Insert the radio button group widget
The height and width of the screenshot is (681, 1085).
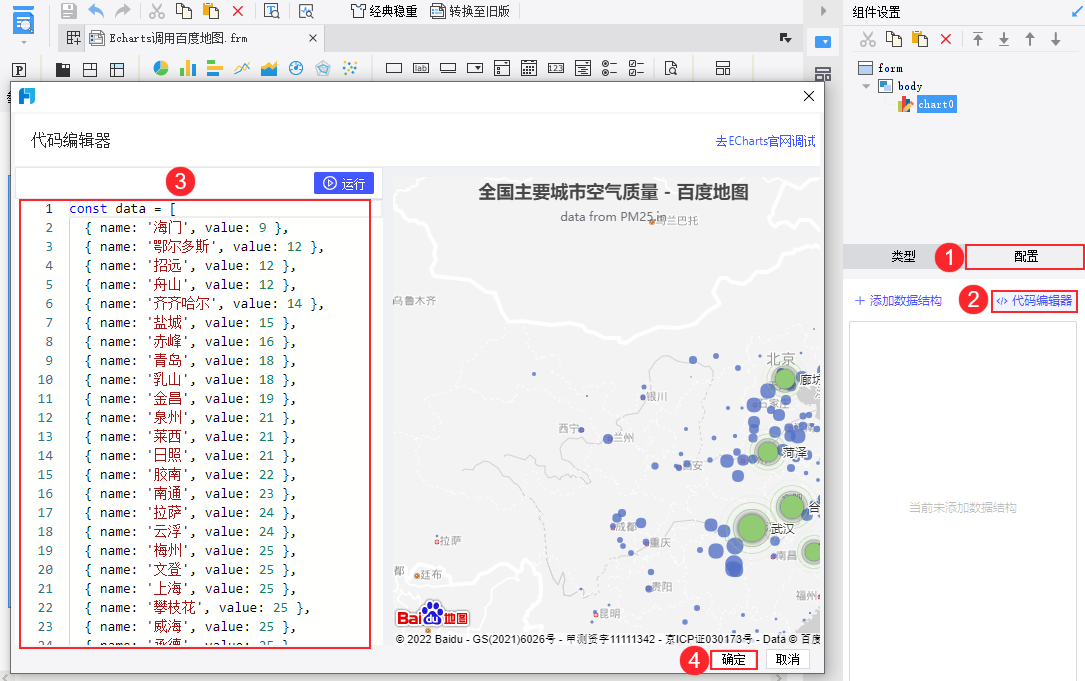[609, 68]
